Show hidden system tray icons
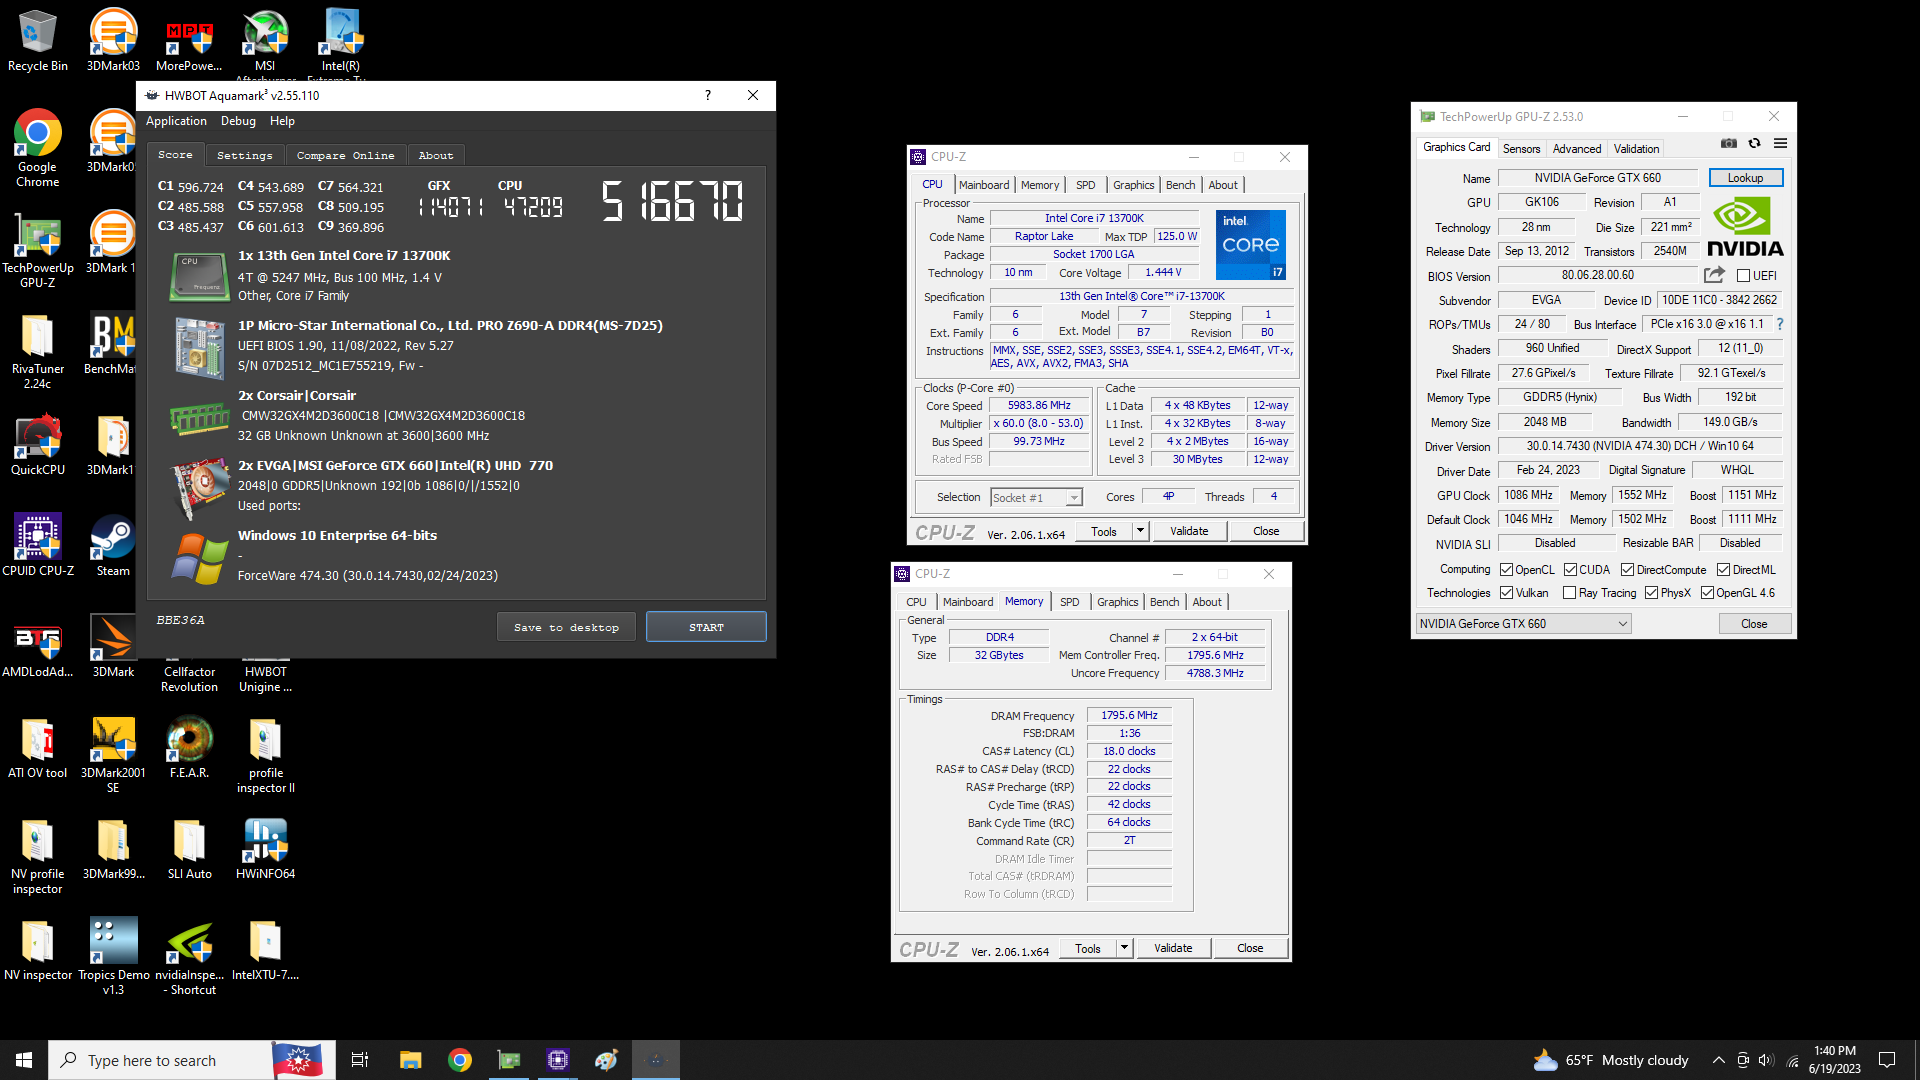Viewport: 1920px width, 1080px height. 1718,1060
